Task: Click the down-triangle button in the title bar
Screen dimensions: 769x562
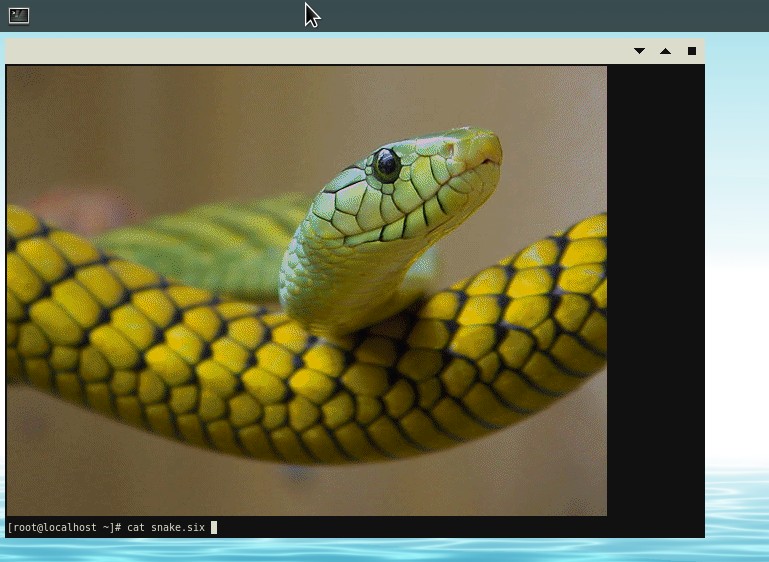Action: tap(639, 51)
